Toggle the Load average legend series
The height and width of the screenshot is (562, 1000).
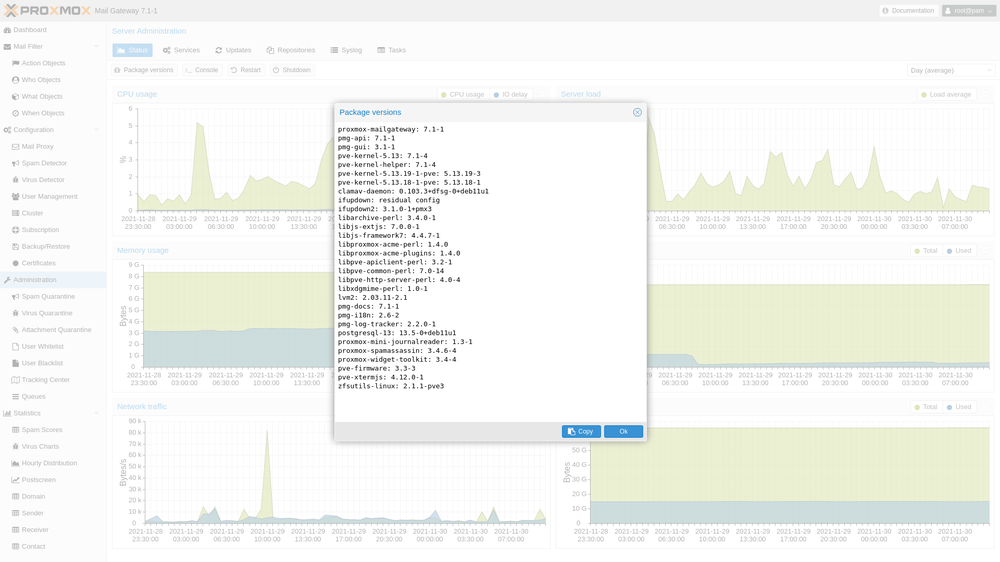coord(946,95)
